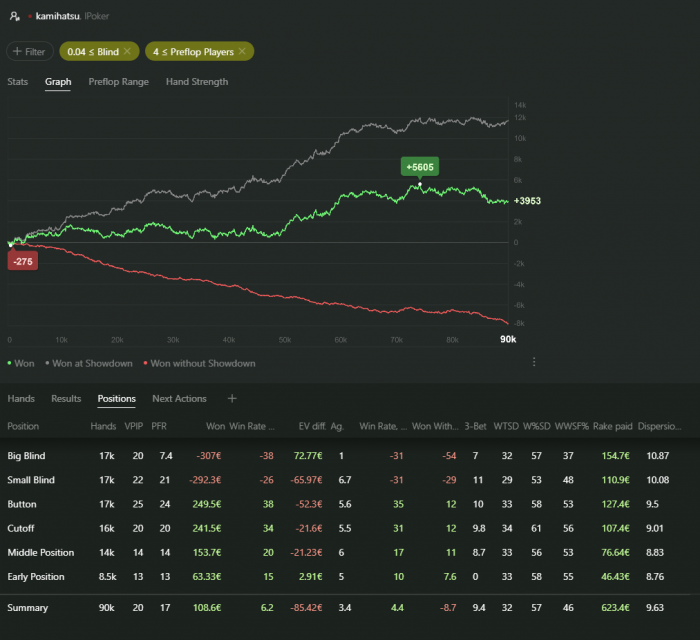
Task: Select the Big Blind position row
Action: [x=31, y=456]
